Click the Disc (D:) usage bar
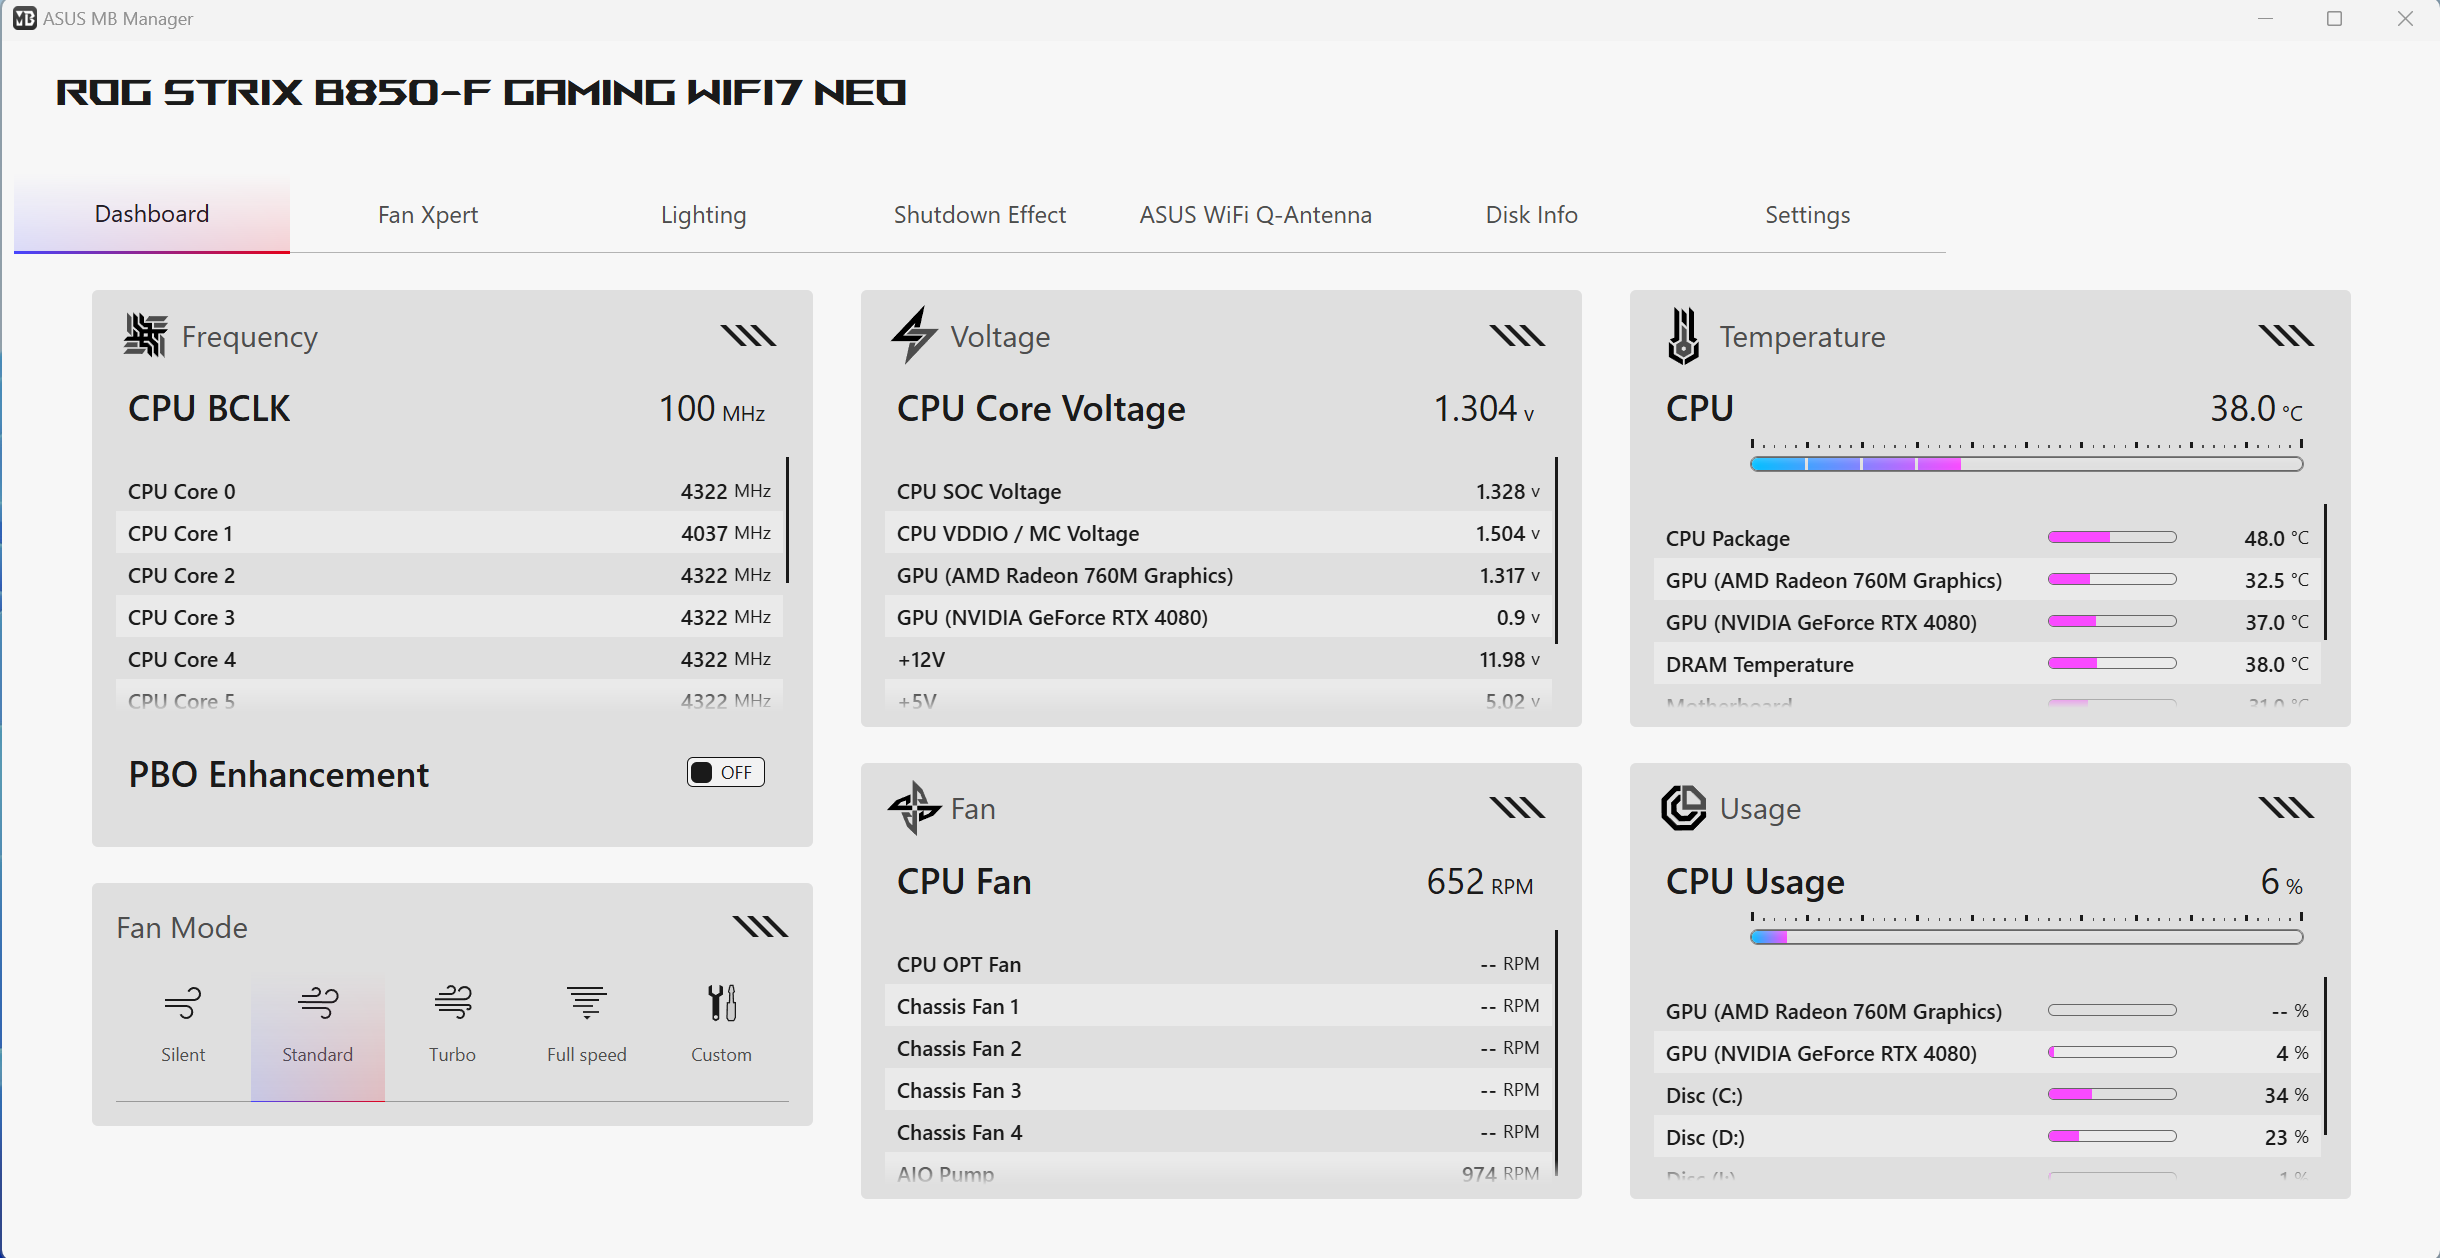Screen dimensions: 2440x1258 pyautogui.click(x=2112, y=1136)
